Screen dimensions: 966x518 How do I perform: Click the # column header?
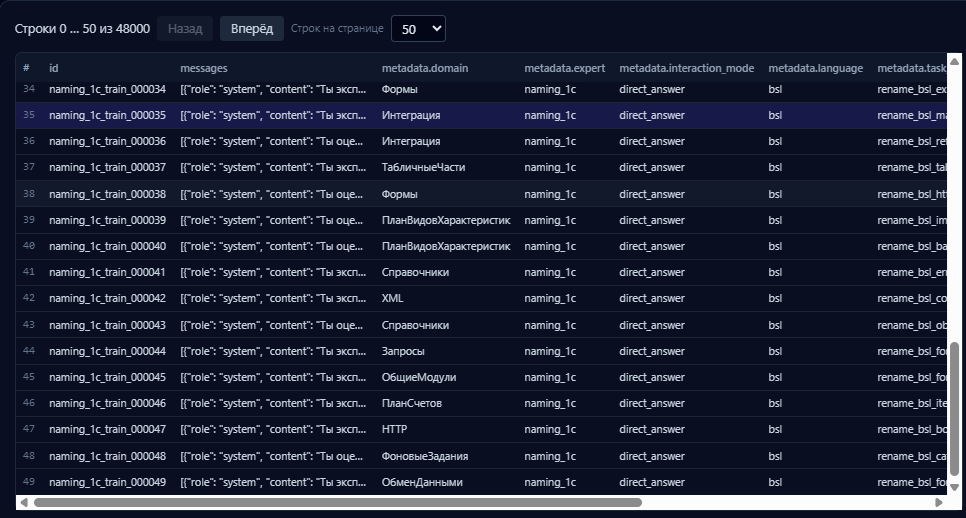point(26,68)
